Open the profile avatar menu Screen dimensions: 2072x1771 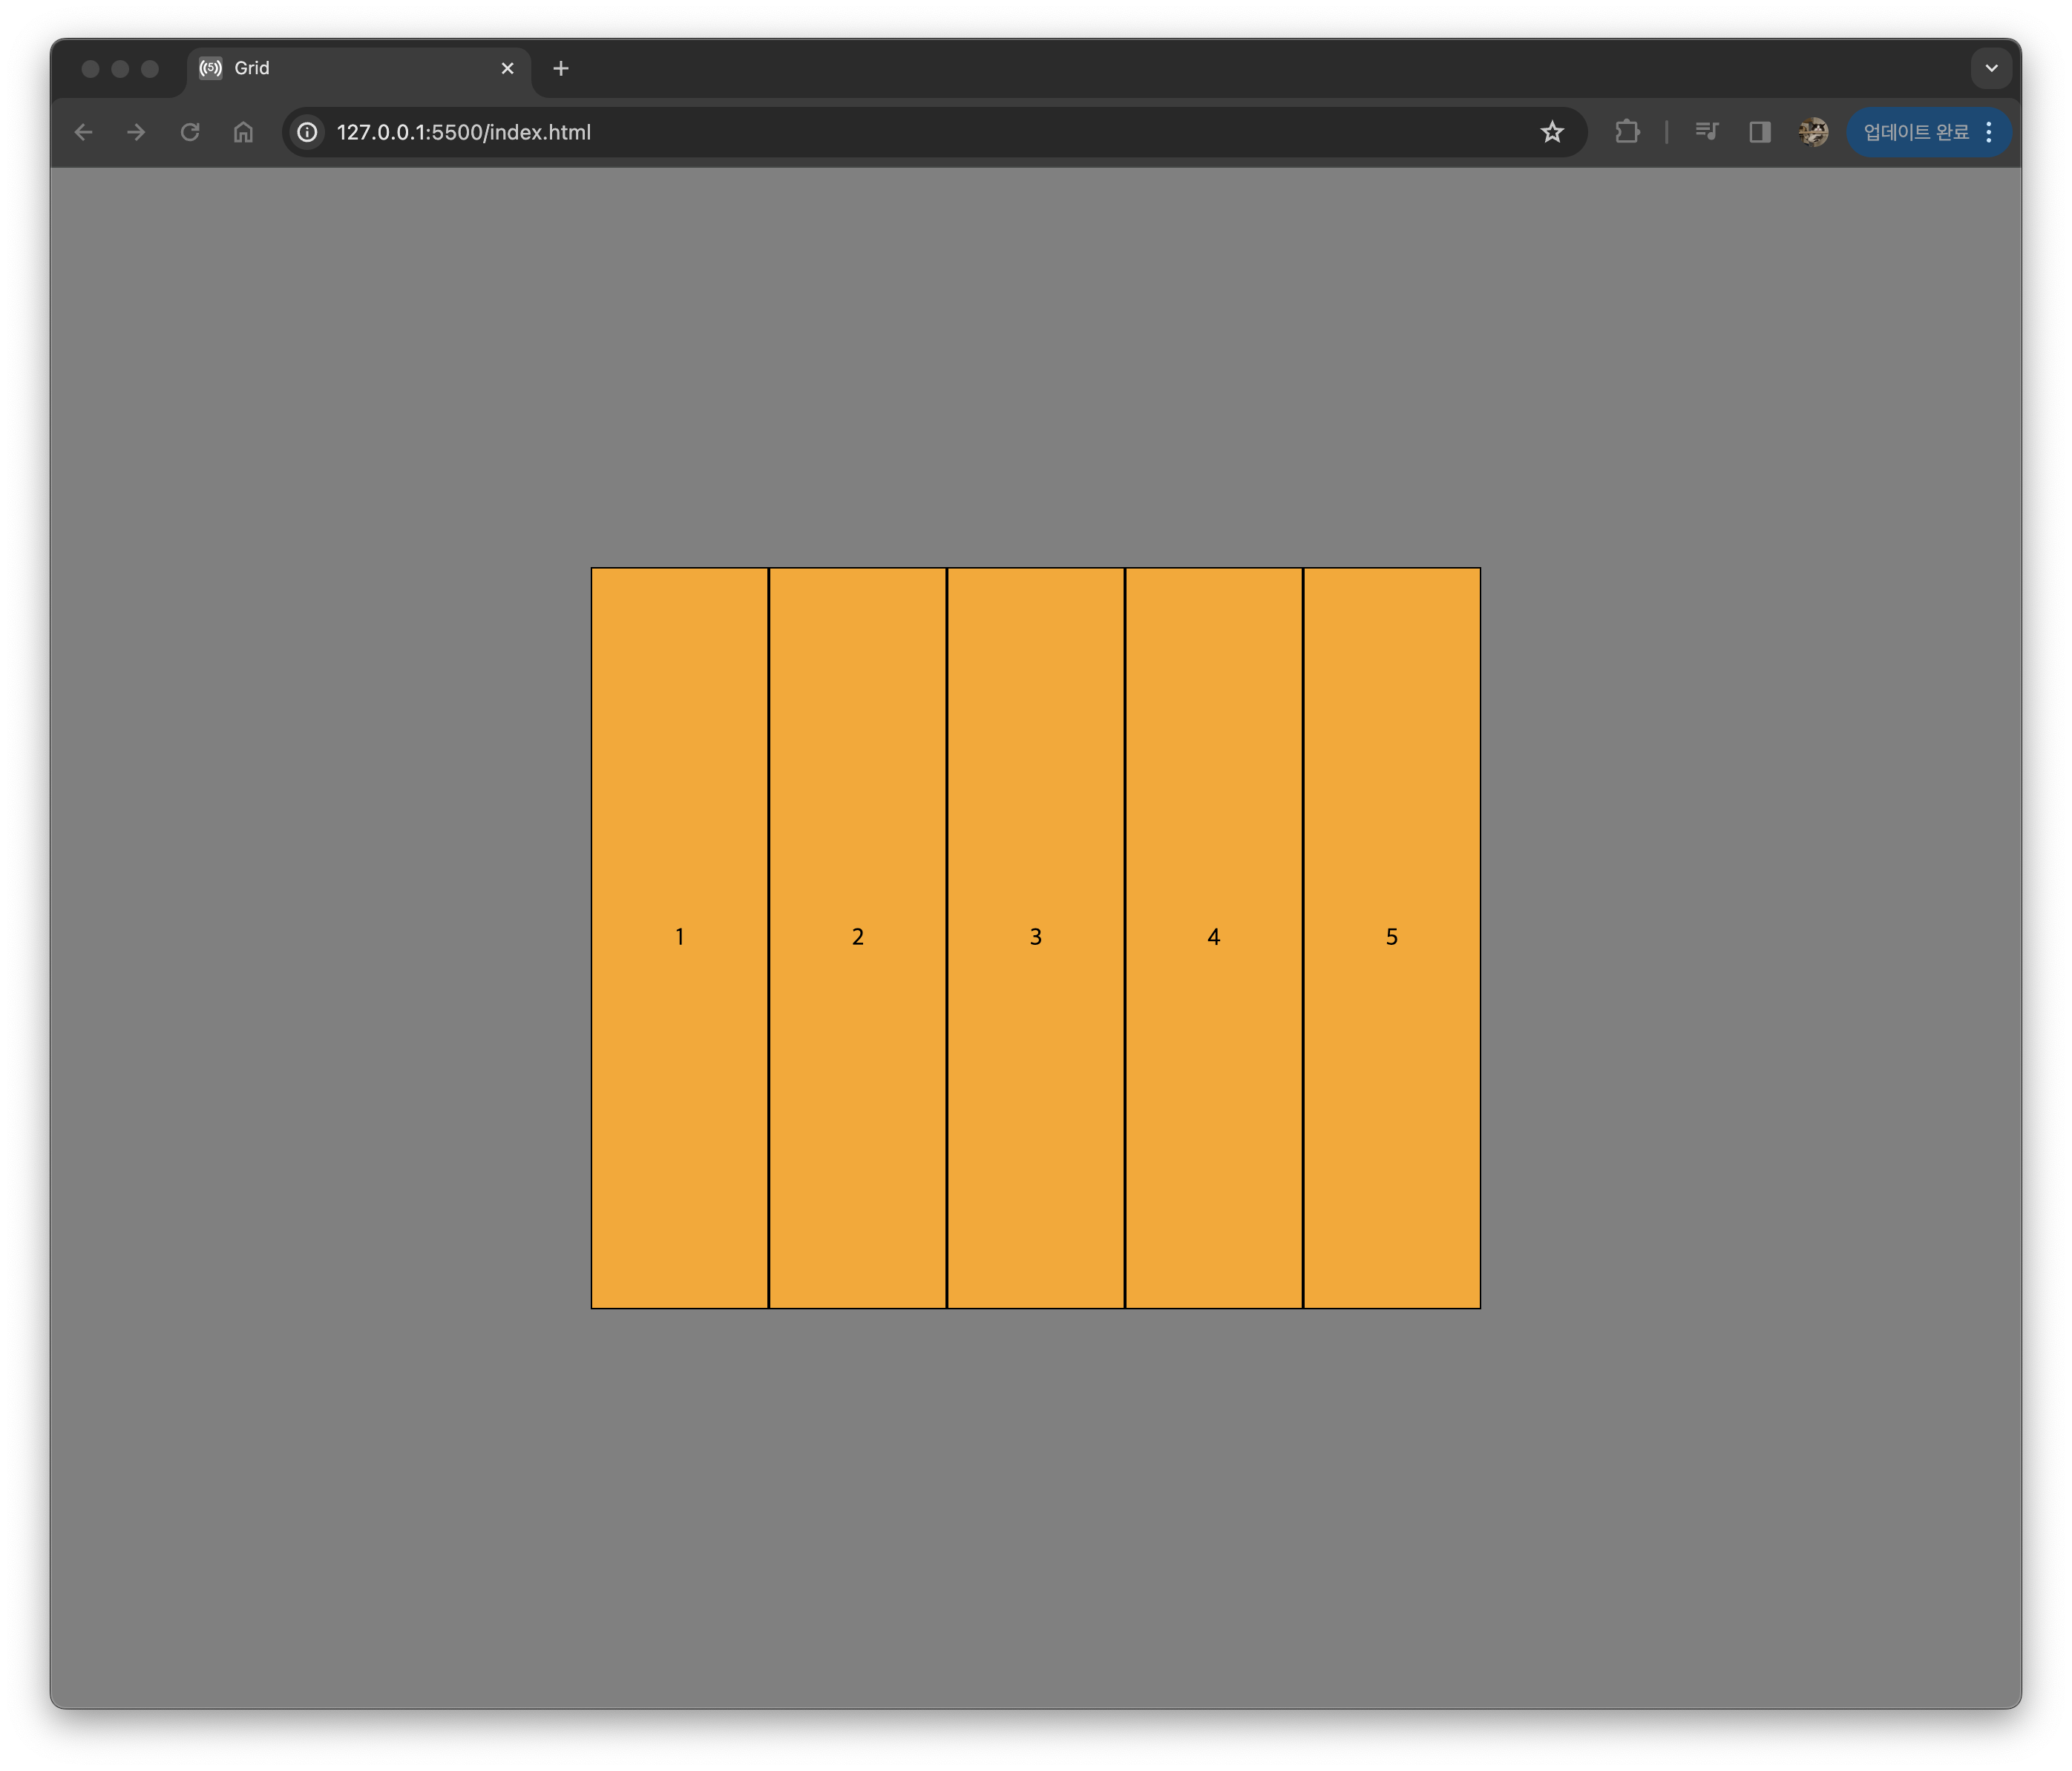(1813, 132)
